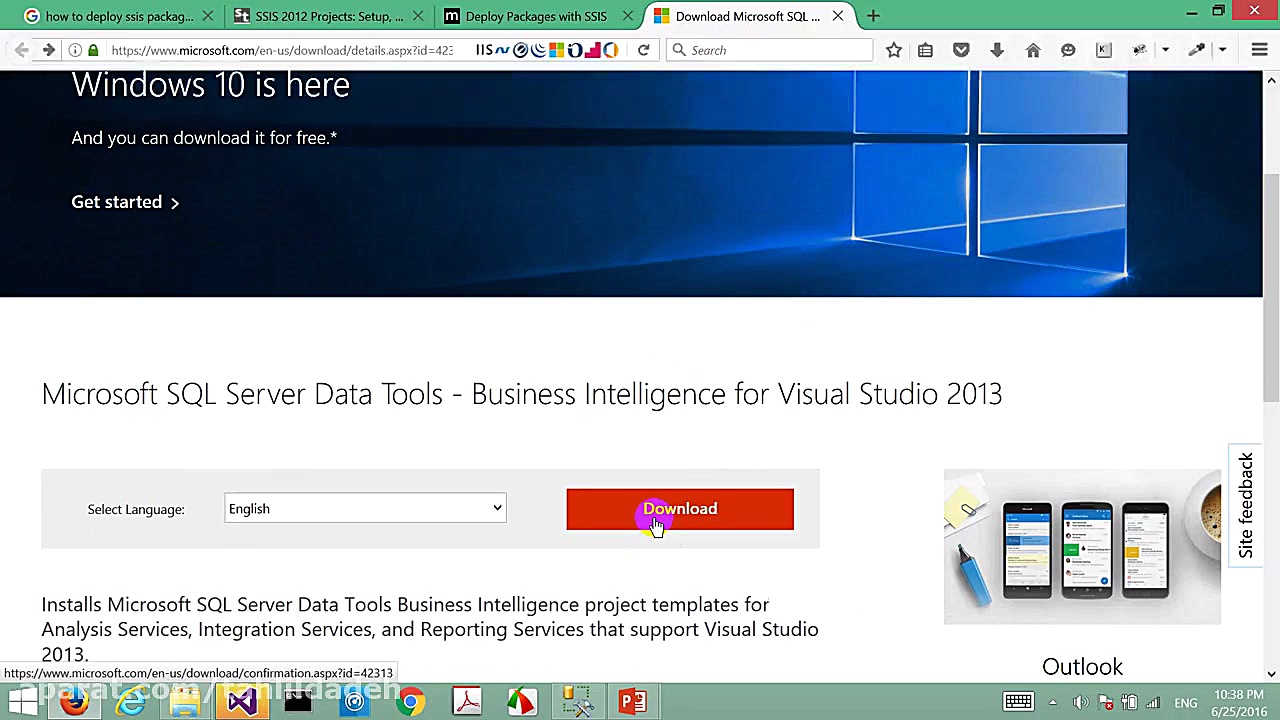The height and width of the screenshot is (720, 1280).
Task: Open the Windows Start button
Action: pos(22,702)
